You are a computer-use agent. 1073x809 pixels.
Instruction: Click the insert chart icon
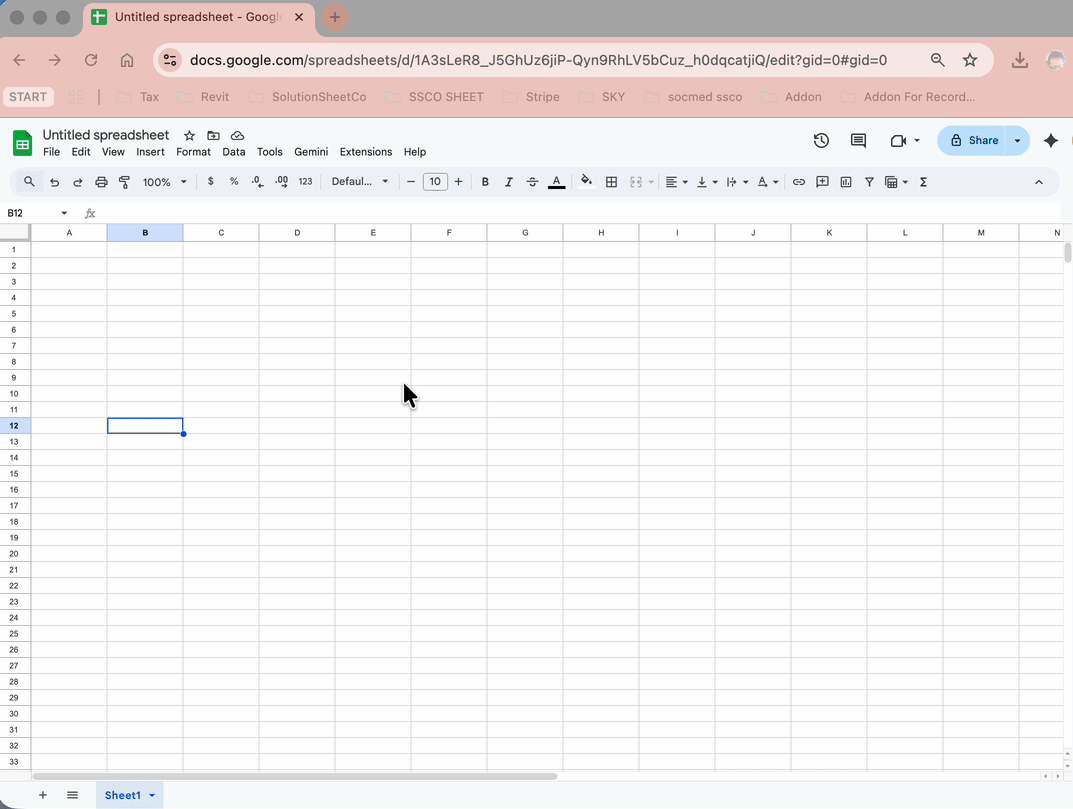point(846,182)
